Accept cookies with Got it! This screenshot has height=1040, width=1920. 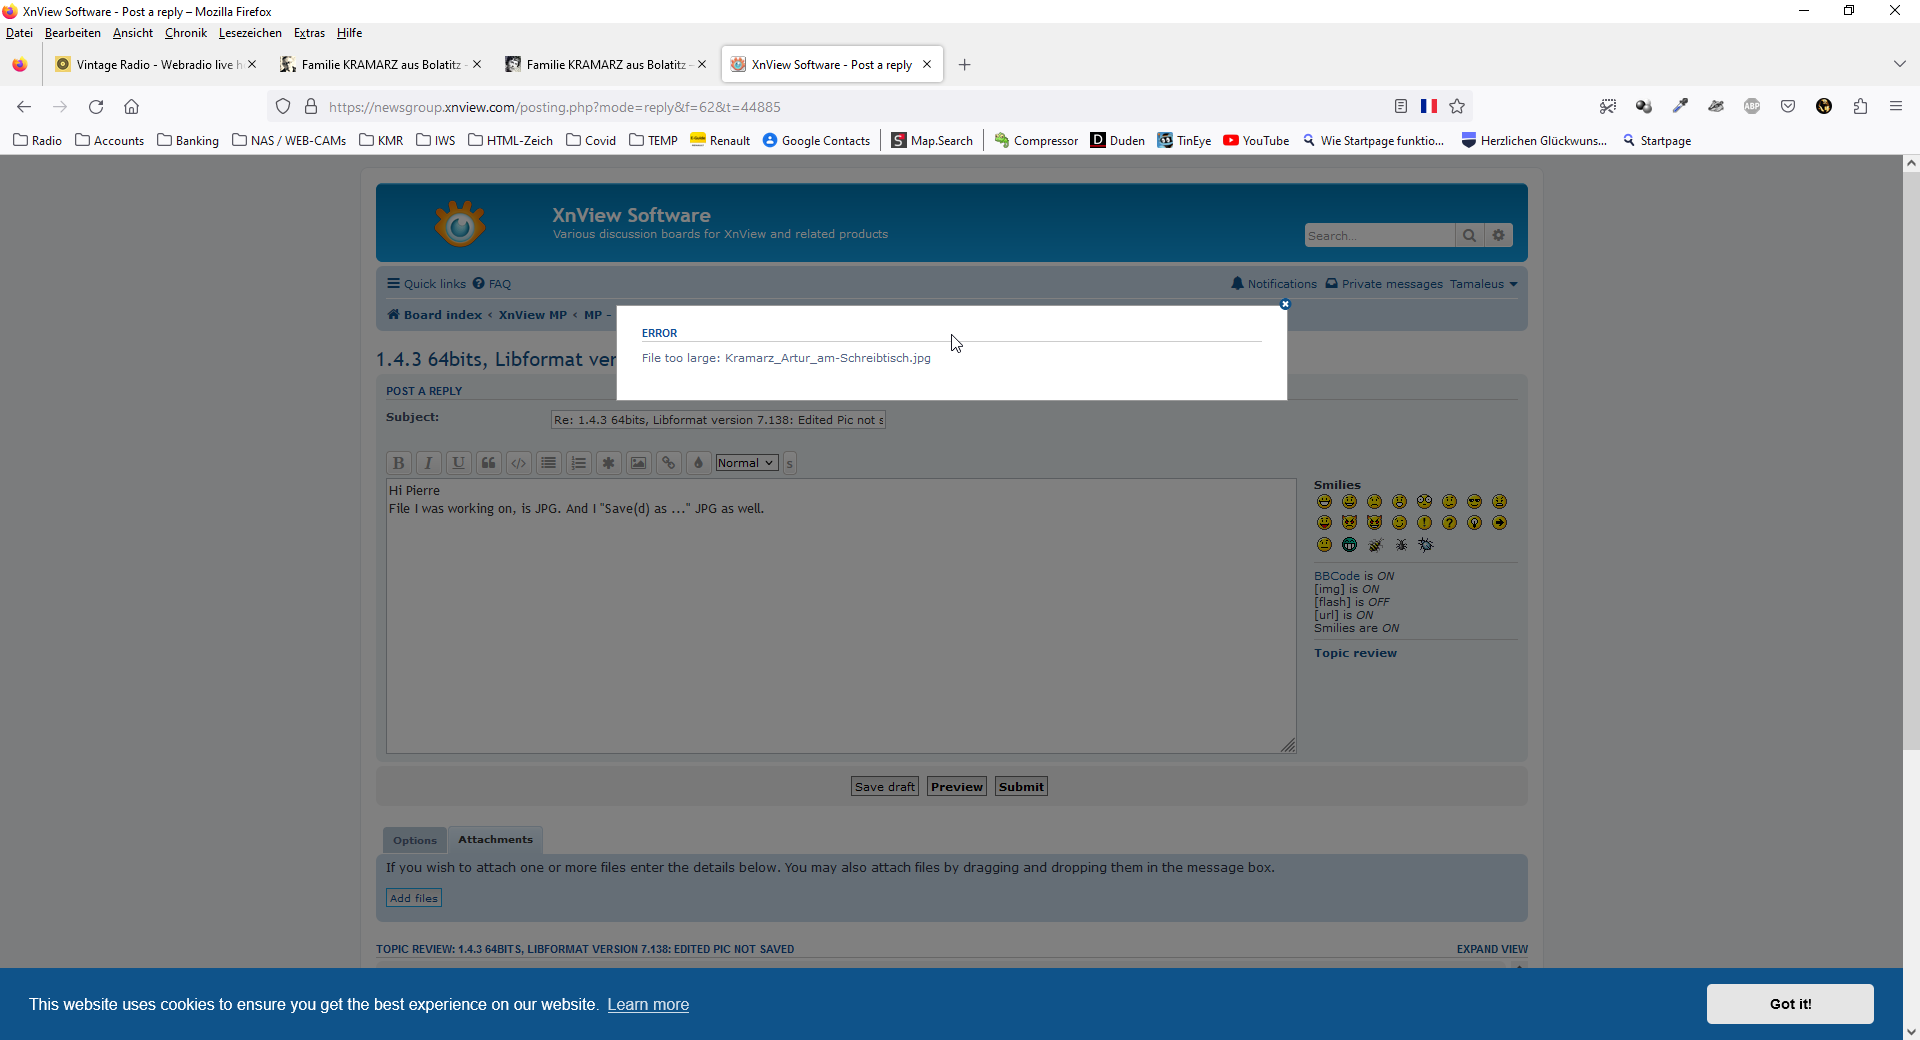click(1790, 1004)
